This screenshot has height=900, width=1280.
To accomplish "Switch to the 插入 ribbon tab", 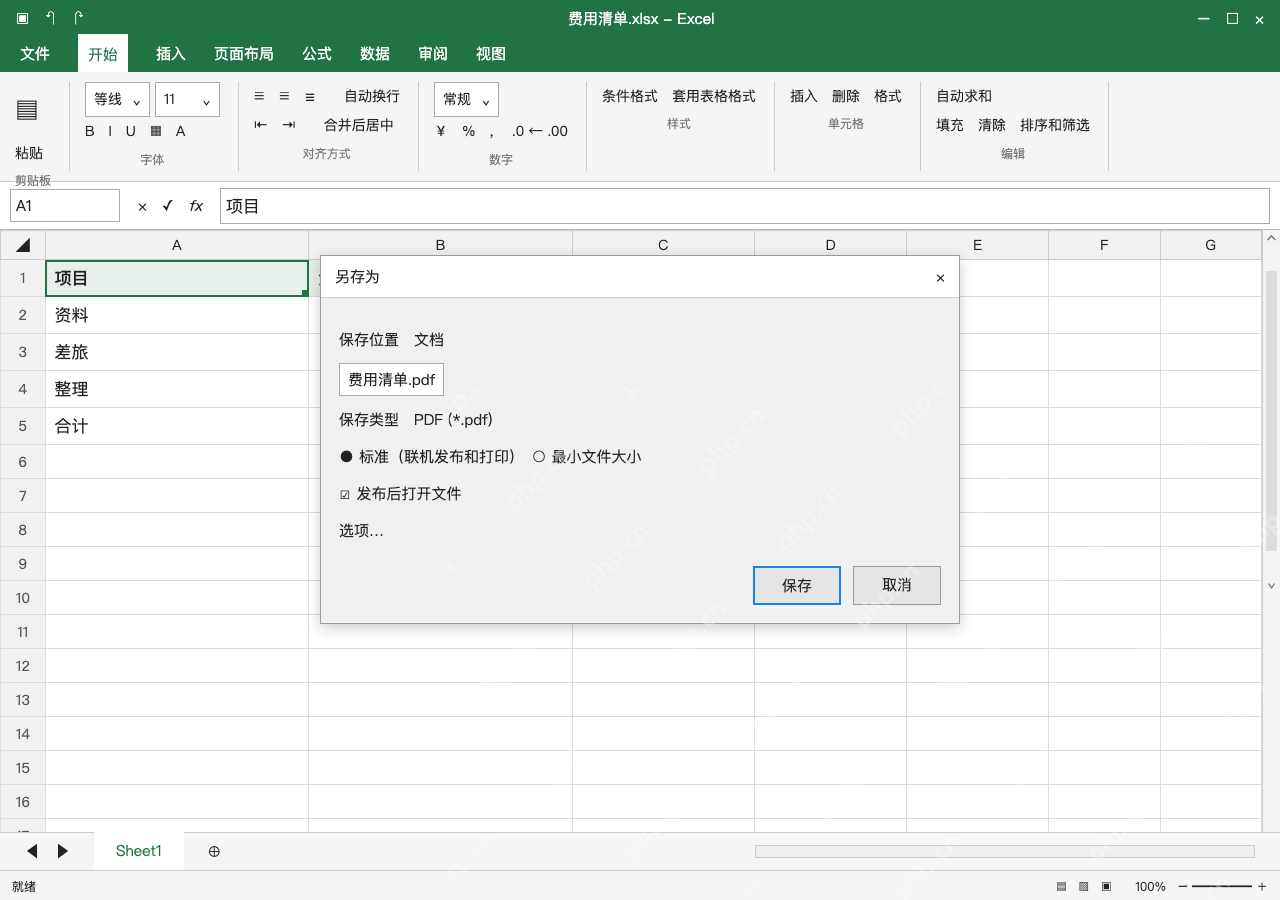I will click(x=171, y=53).
